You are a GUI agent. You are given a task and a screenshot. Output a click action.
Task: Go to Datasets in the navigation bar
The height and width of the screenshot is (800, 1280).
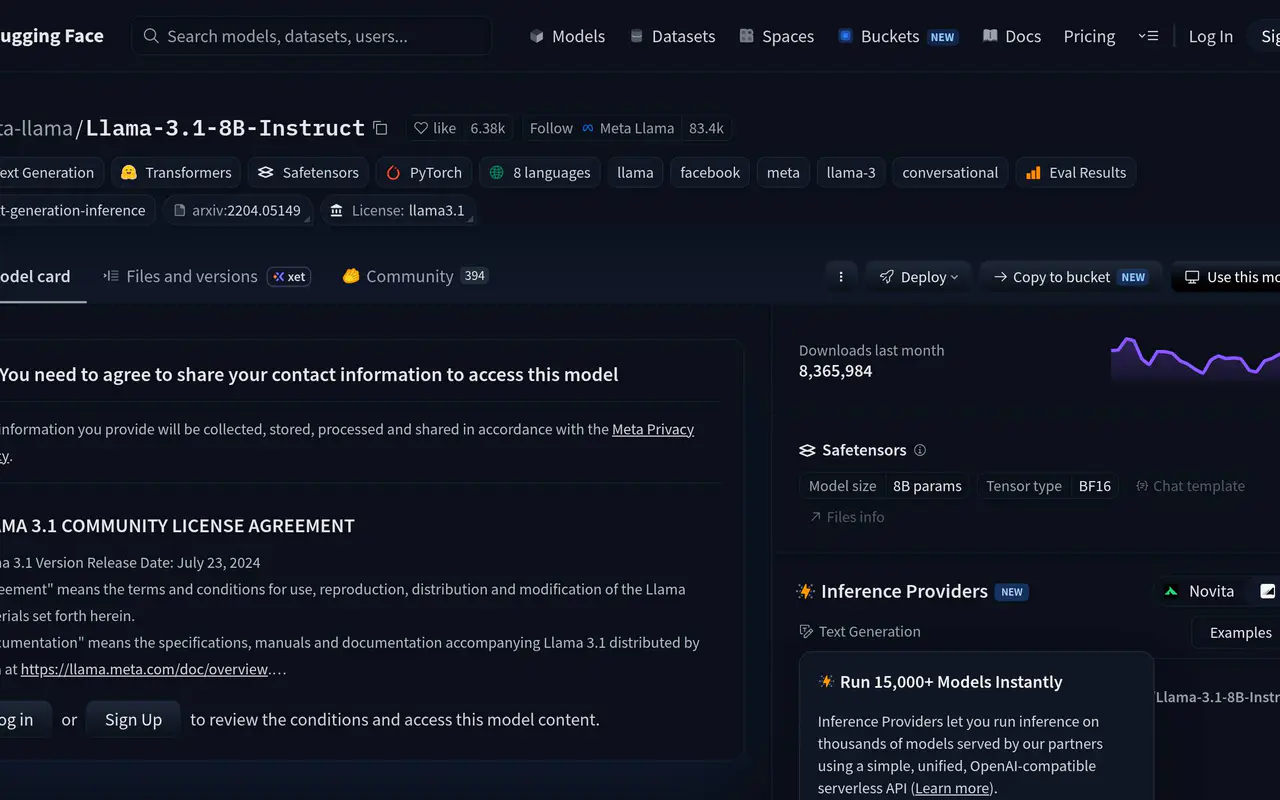point(672,36)
